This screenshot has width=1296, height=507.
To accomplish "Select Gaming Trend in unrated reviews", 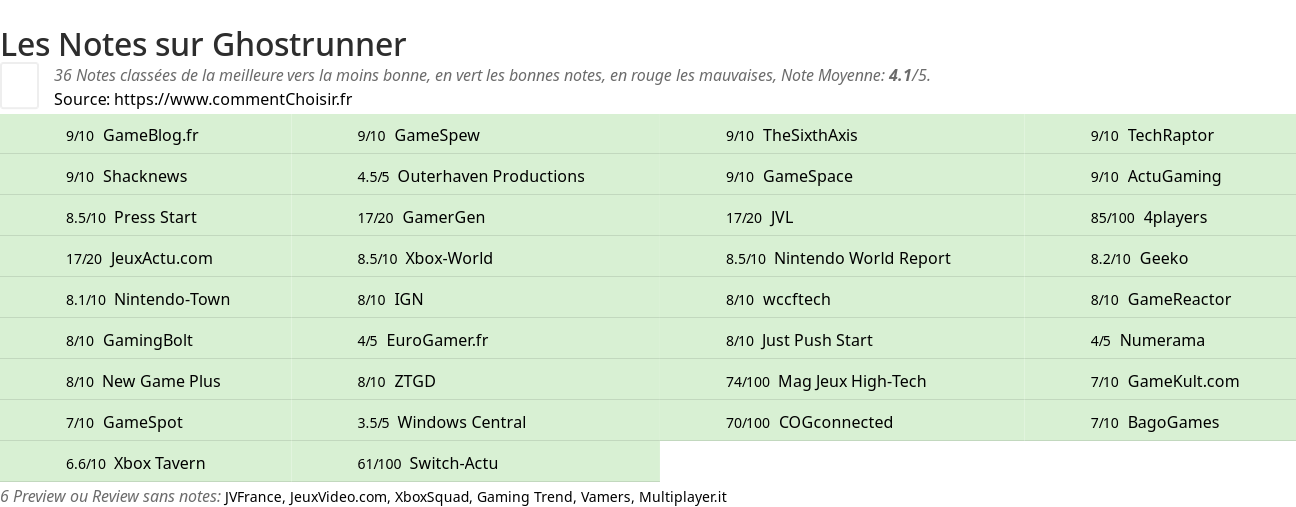I will tap(525, 496).
